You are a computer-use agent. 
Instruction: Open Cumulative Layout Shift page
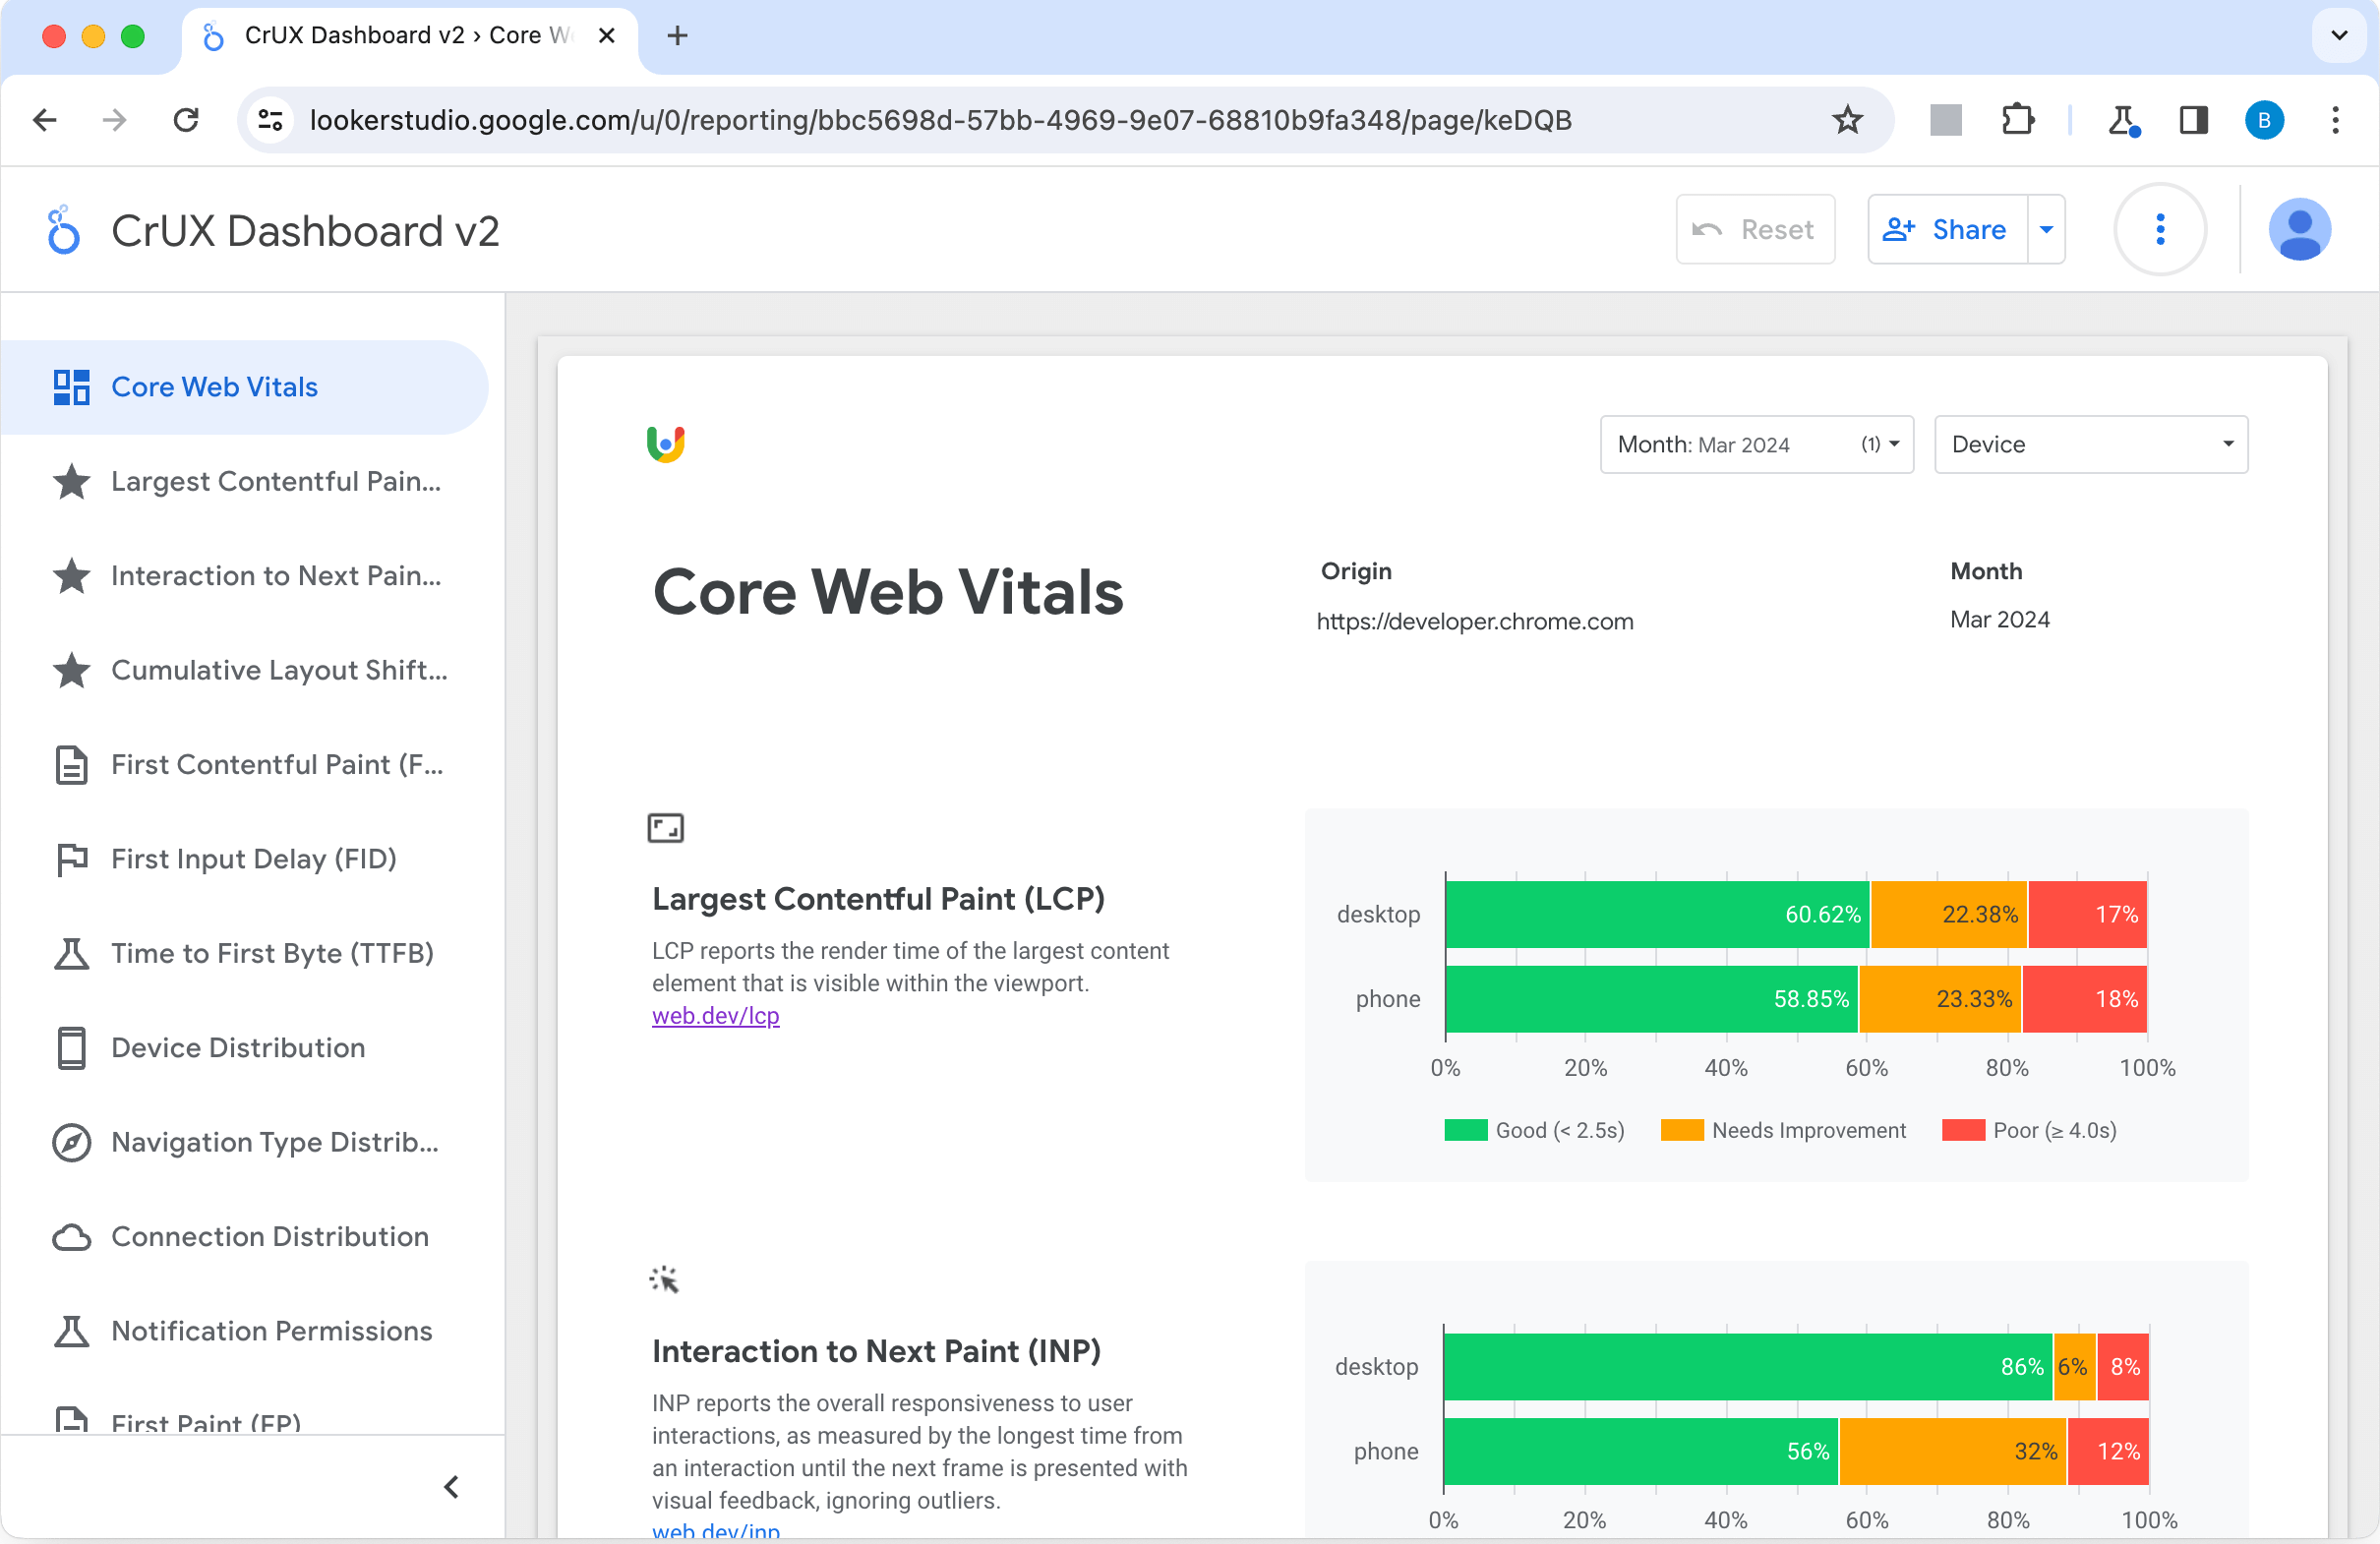pos(244,670)
